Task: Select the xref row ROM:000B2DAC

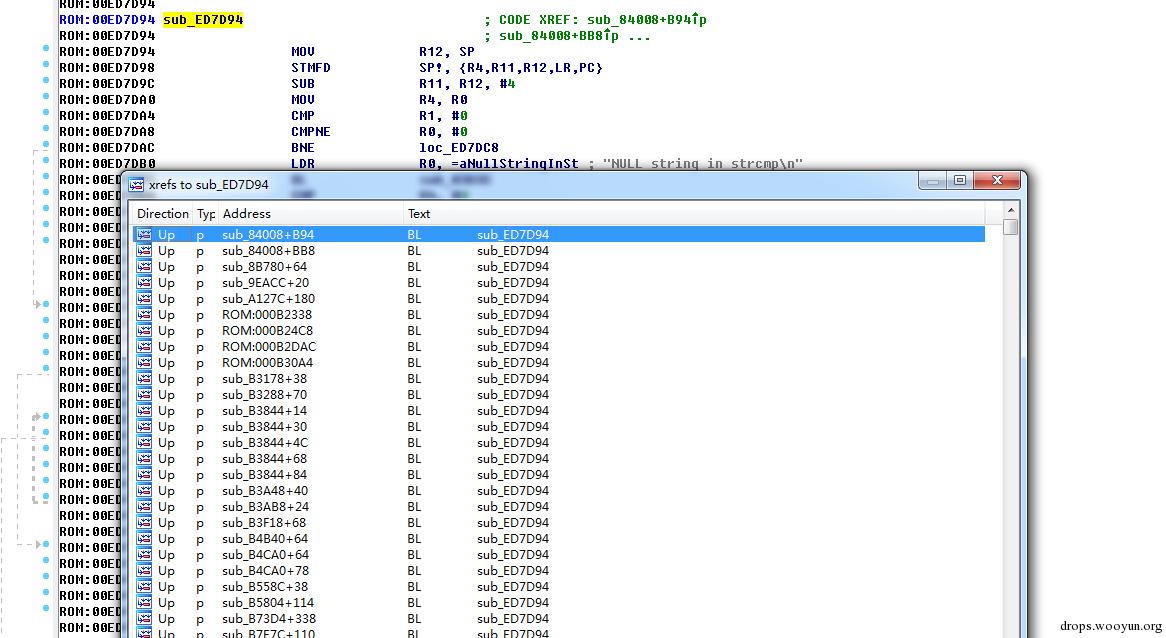Action: click(559, 347)
